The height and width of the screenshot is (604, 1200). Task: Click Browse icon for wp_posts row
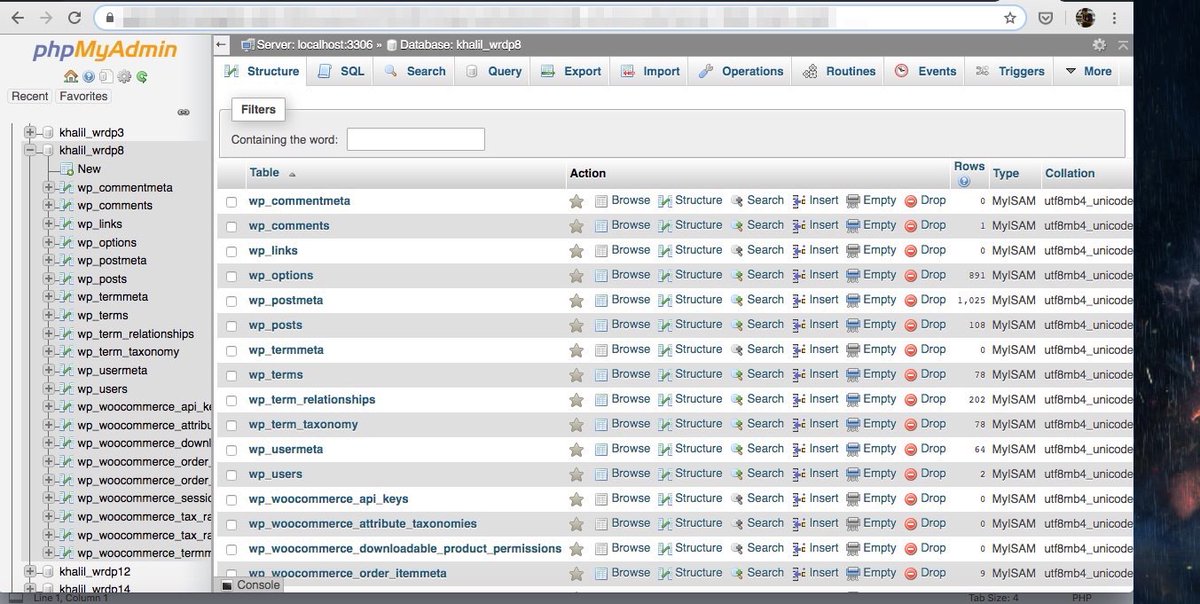601,325
